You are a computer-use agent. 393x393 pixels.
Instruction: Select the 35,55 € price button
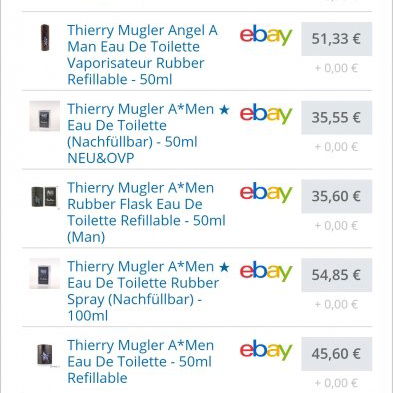coord(336,117)
